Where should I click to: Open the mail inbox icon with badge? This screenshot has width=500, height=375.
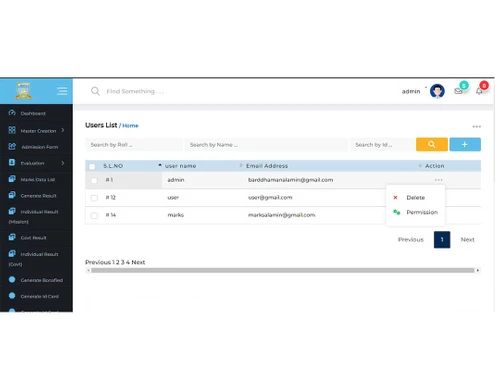[x=459, y=91]
